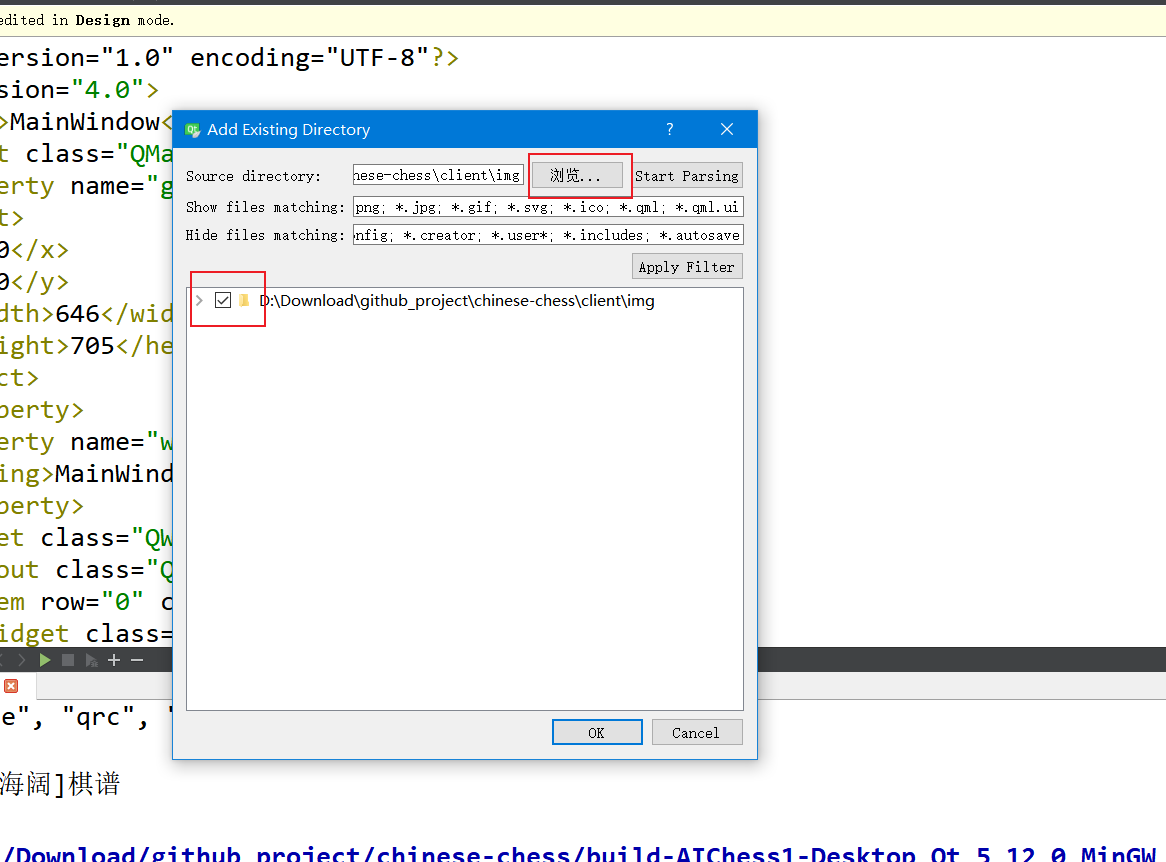
Task: Expand the client\img directory tree node
Action: click(x=199, y=300)
